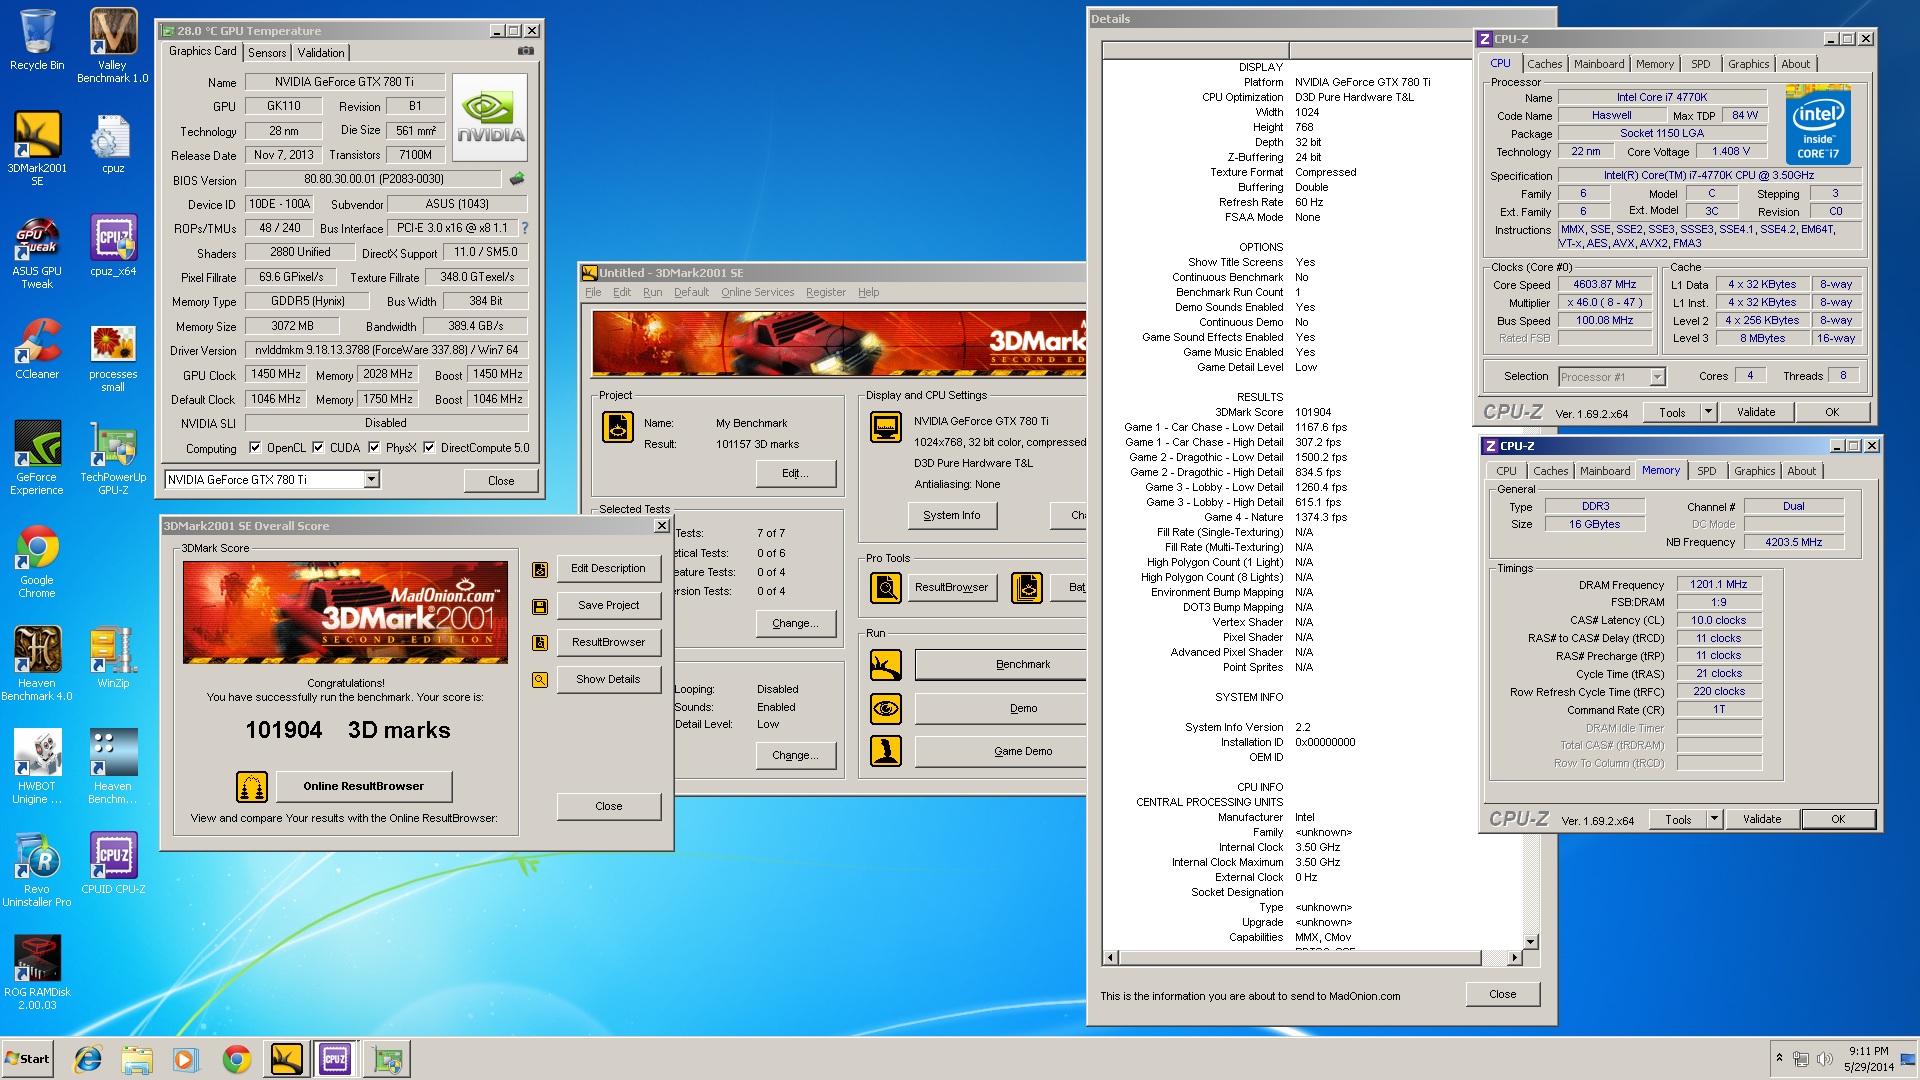Switch to Validation tab in GPU-Z

coord(321,53)
